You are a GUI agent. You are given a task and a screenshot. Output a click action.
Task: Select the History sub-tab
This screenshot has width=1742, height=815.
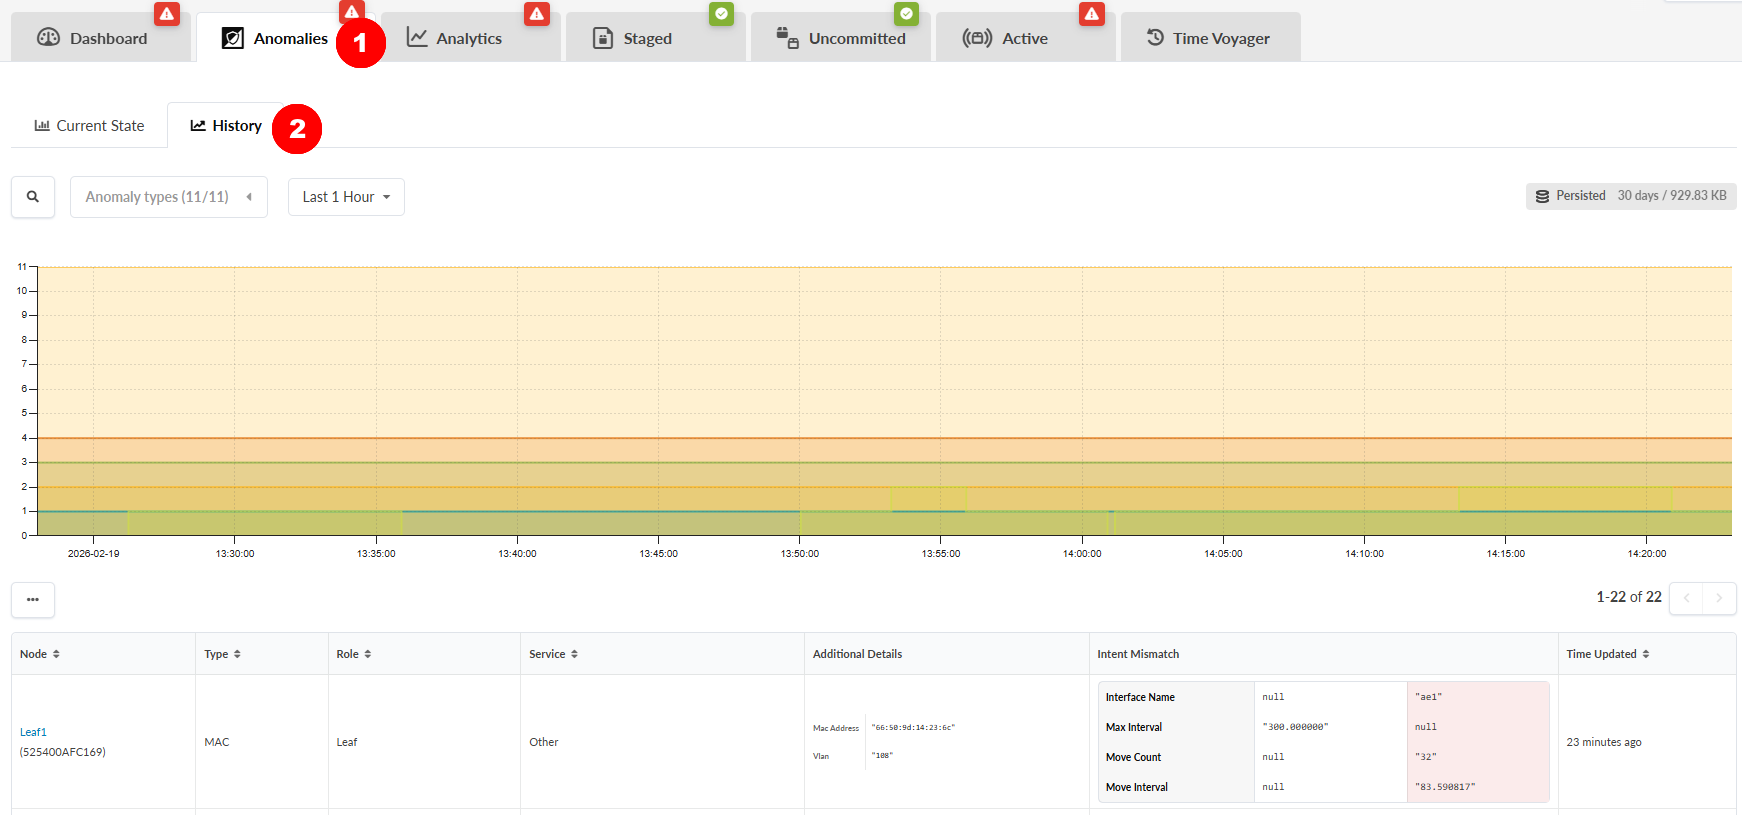pyautogui.click(x=226, y=126)
